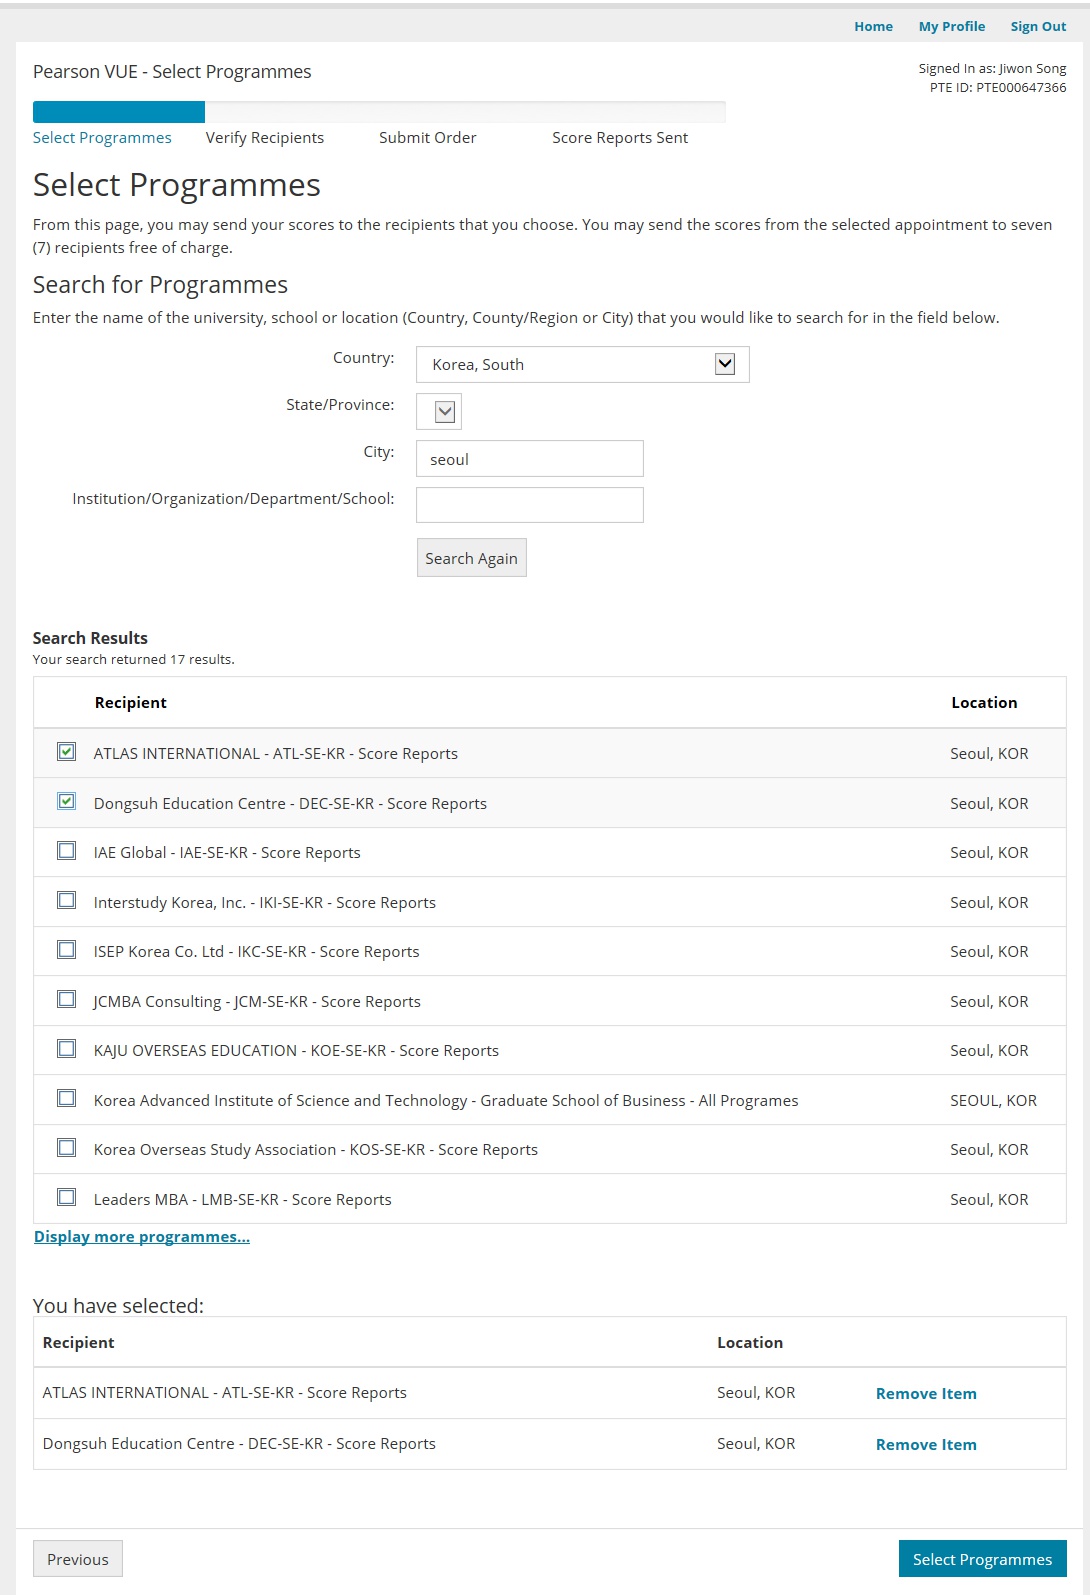The image size is (1090, 1595).
Task: Click the blue Select Programmes button
Action: [x=981, y=1559]
